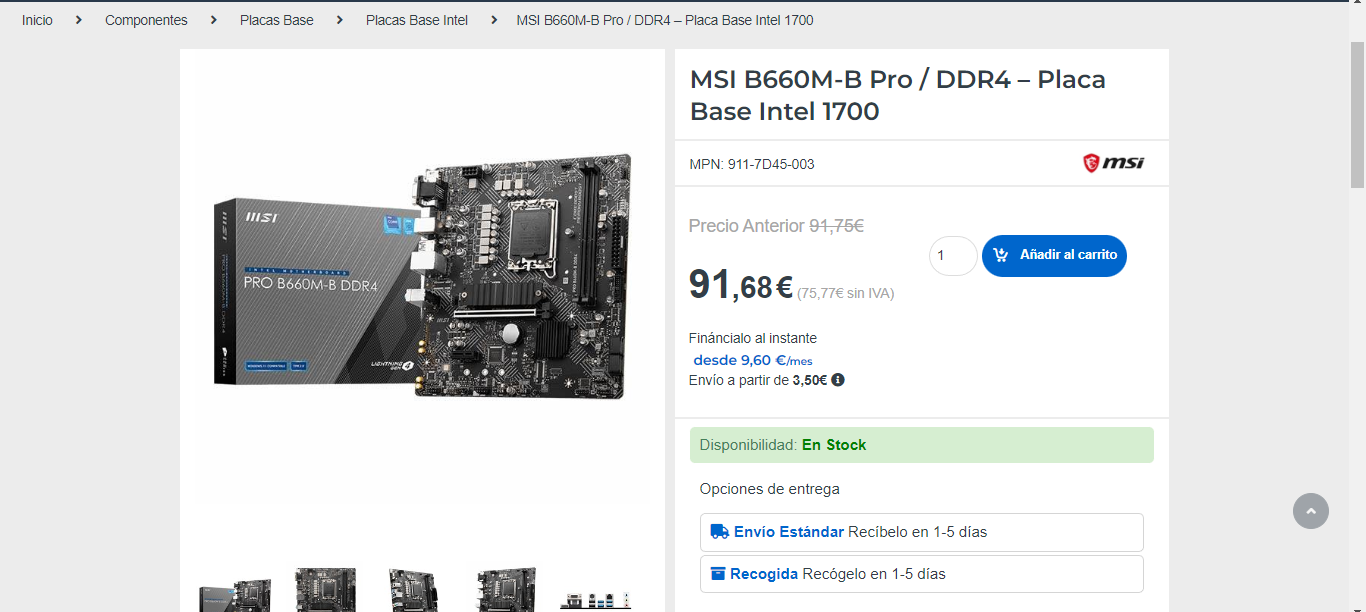Click the chevron after Placas Base Intel

493,20
